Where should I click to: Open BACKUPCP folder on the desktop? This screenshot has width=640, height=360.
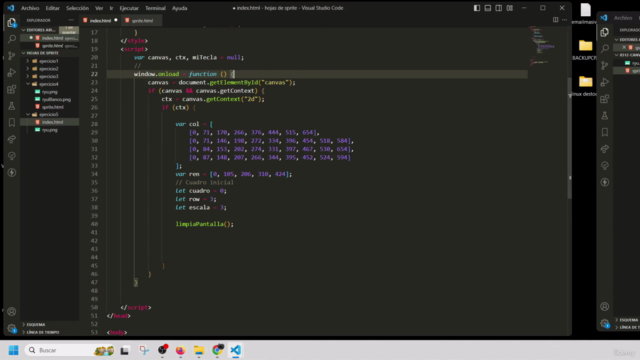click(585, 49)
